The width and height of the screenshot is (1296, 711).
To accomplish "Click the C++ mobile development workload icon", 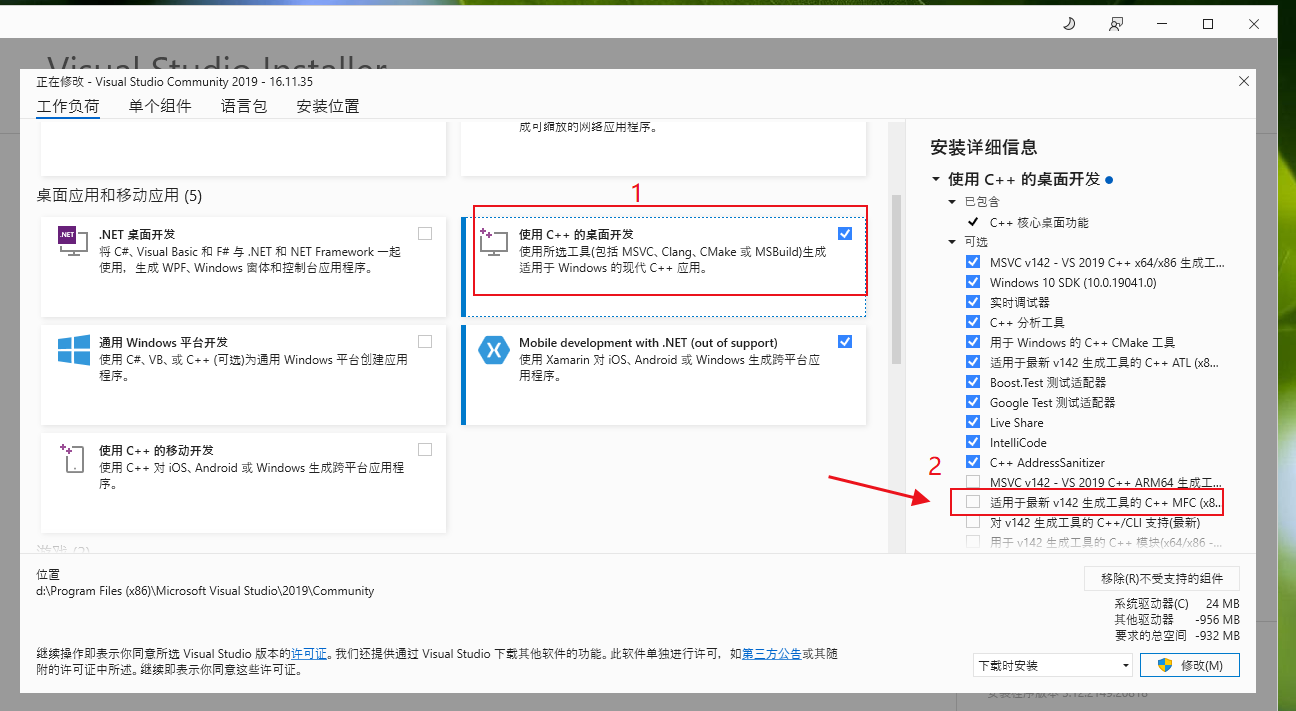I will 73,458.
